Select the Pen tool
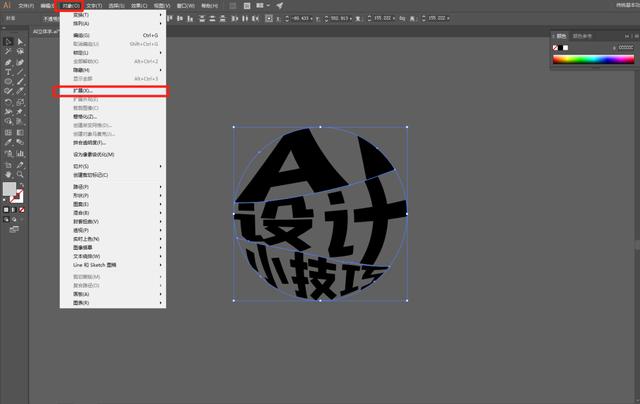This screenshot has height=404, width=640. pyautogui.click(x=8, y=62)
